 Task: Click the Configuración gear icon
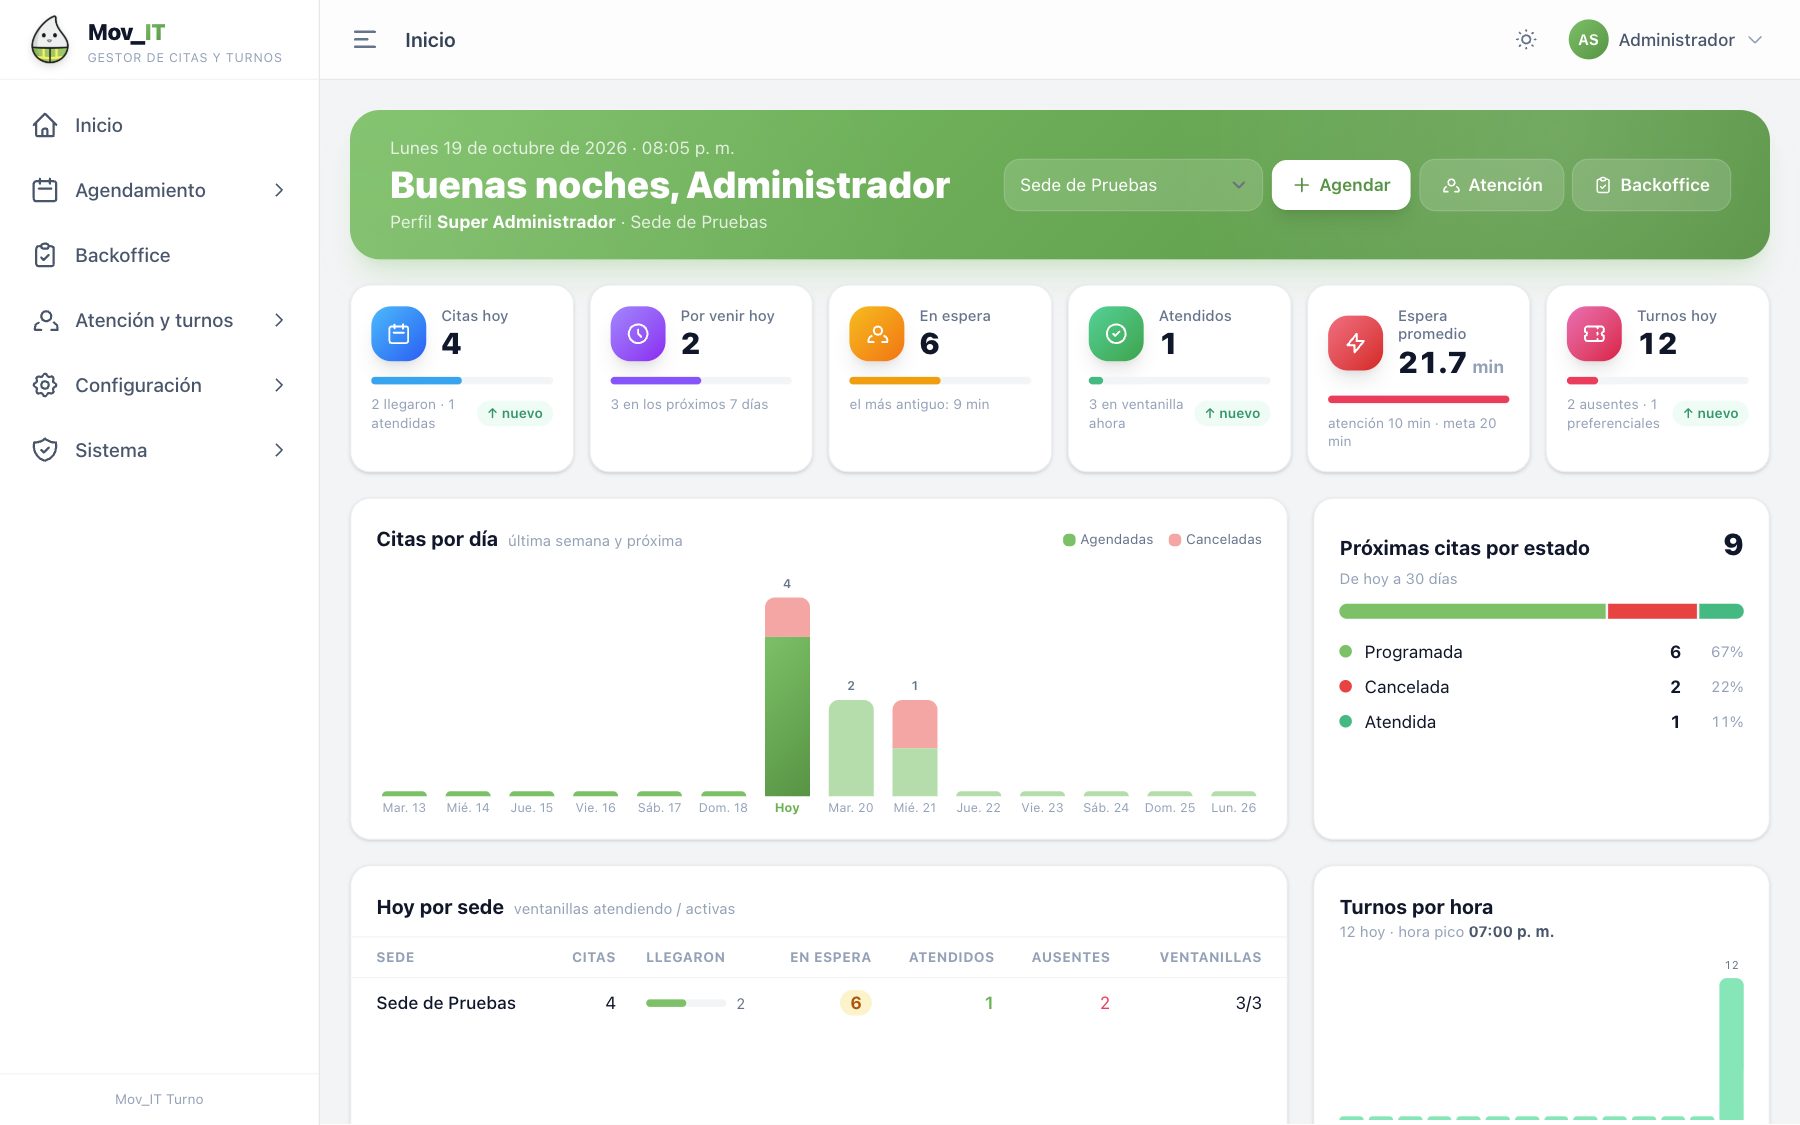tap(45, 385)
